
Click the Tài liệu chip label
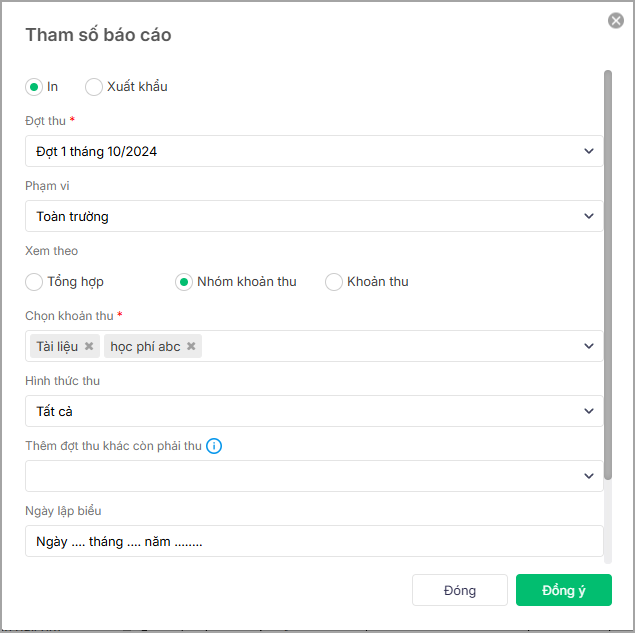pyautogui.click(x=58, y=346)
